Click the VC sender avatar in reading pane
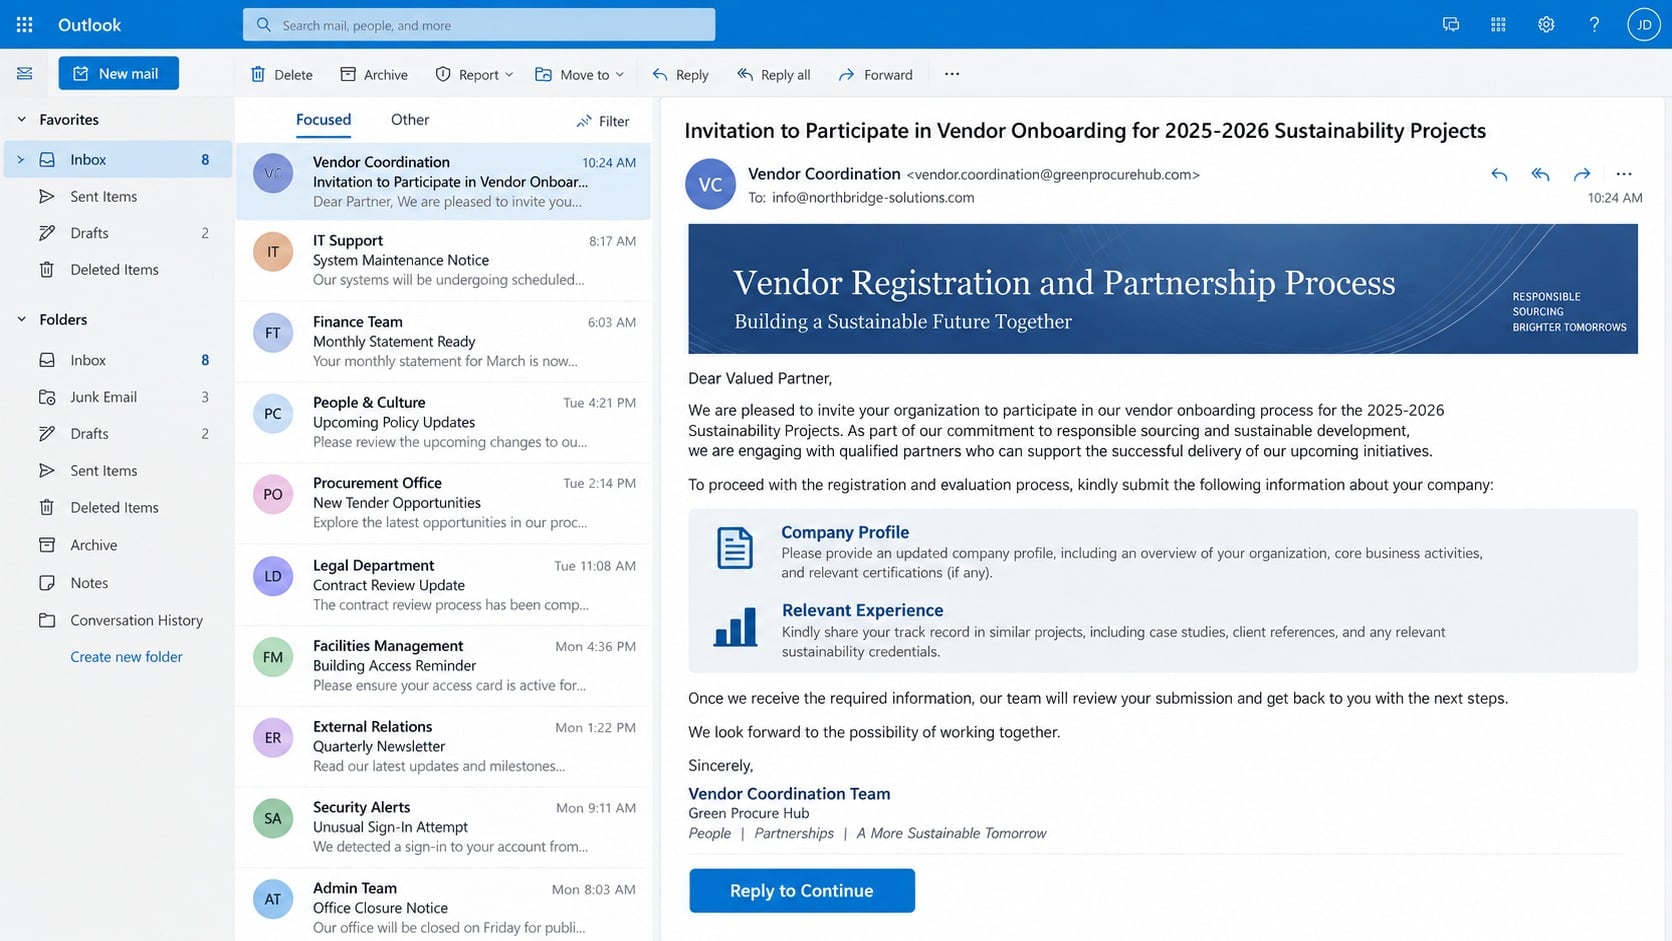The width and height of the screenshot is (1672, 941). [710, 184]
